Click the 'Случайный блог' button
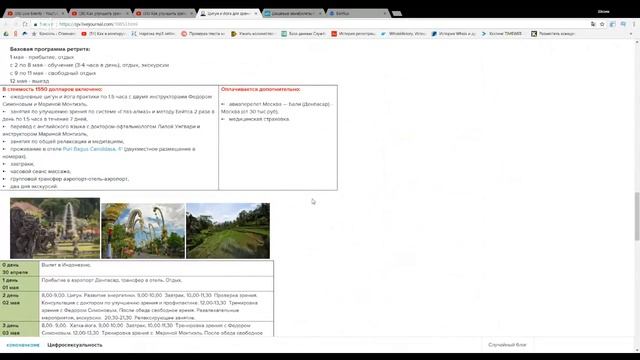 click(x=507, y=345)
